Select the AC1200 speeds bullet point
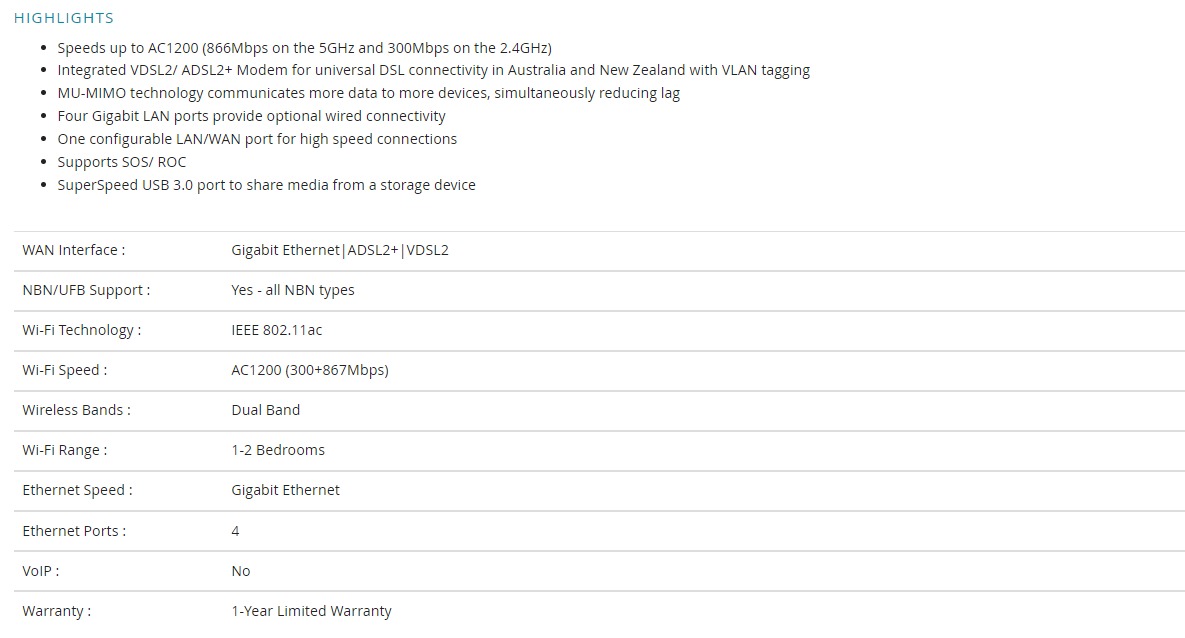1185x638 pixels. [x=305, y=48]
